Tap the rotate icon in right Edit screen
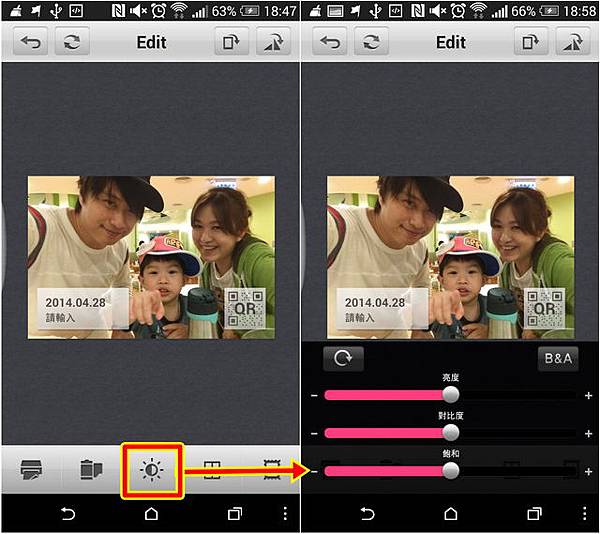Viewport: 600px width, 534px height. coord(531,42)
